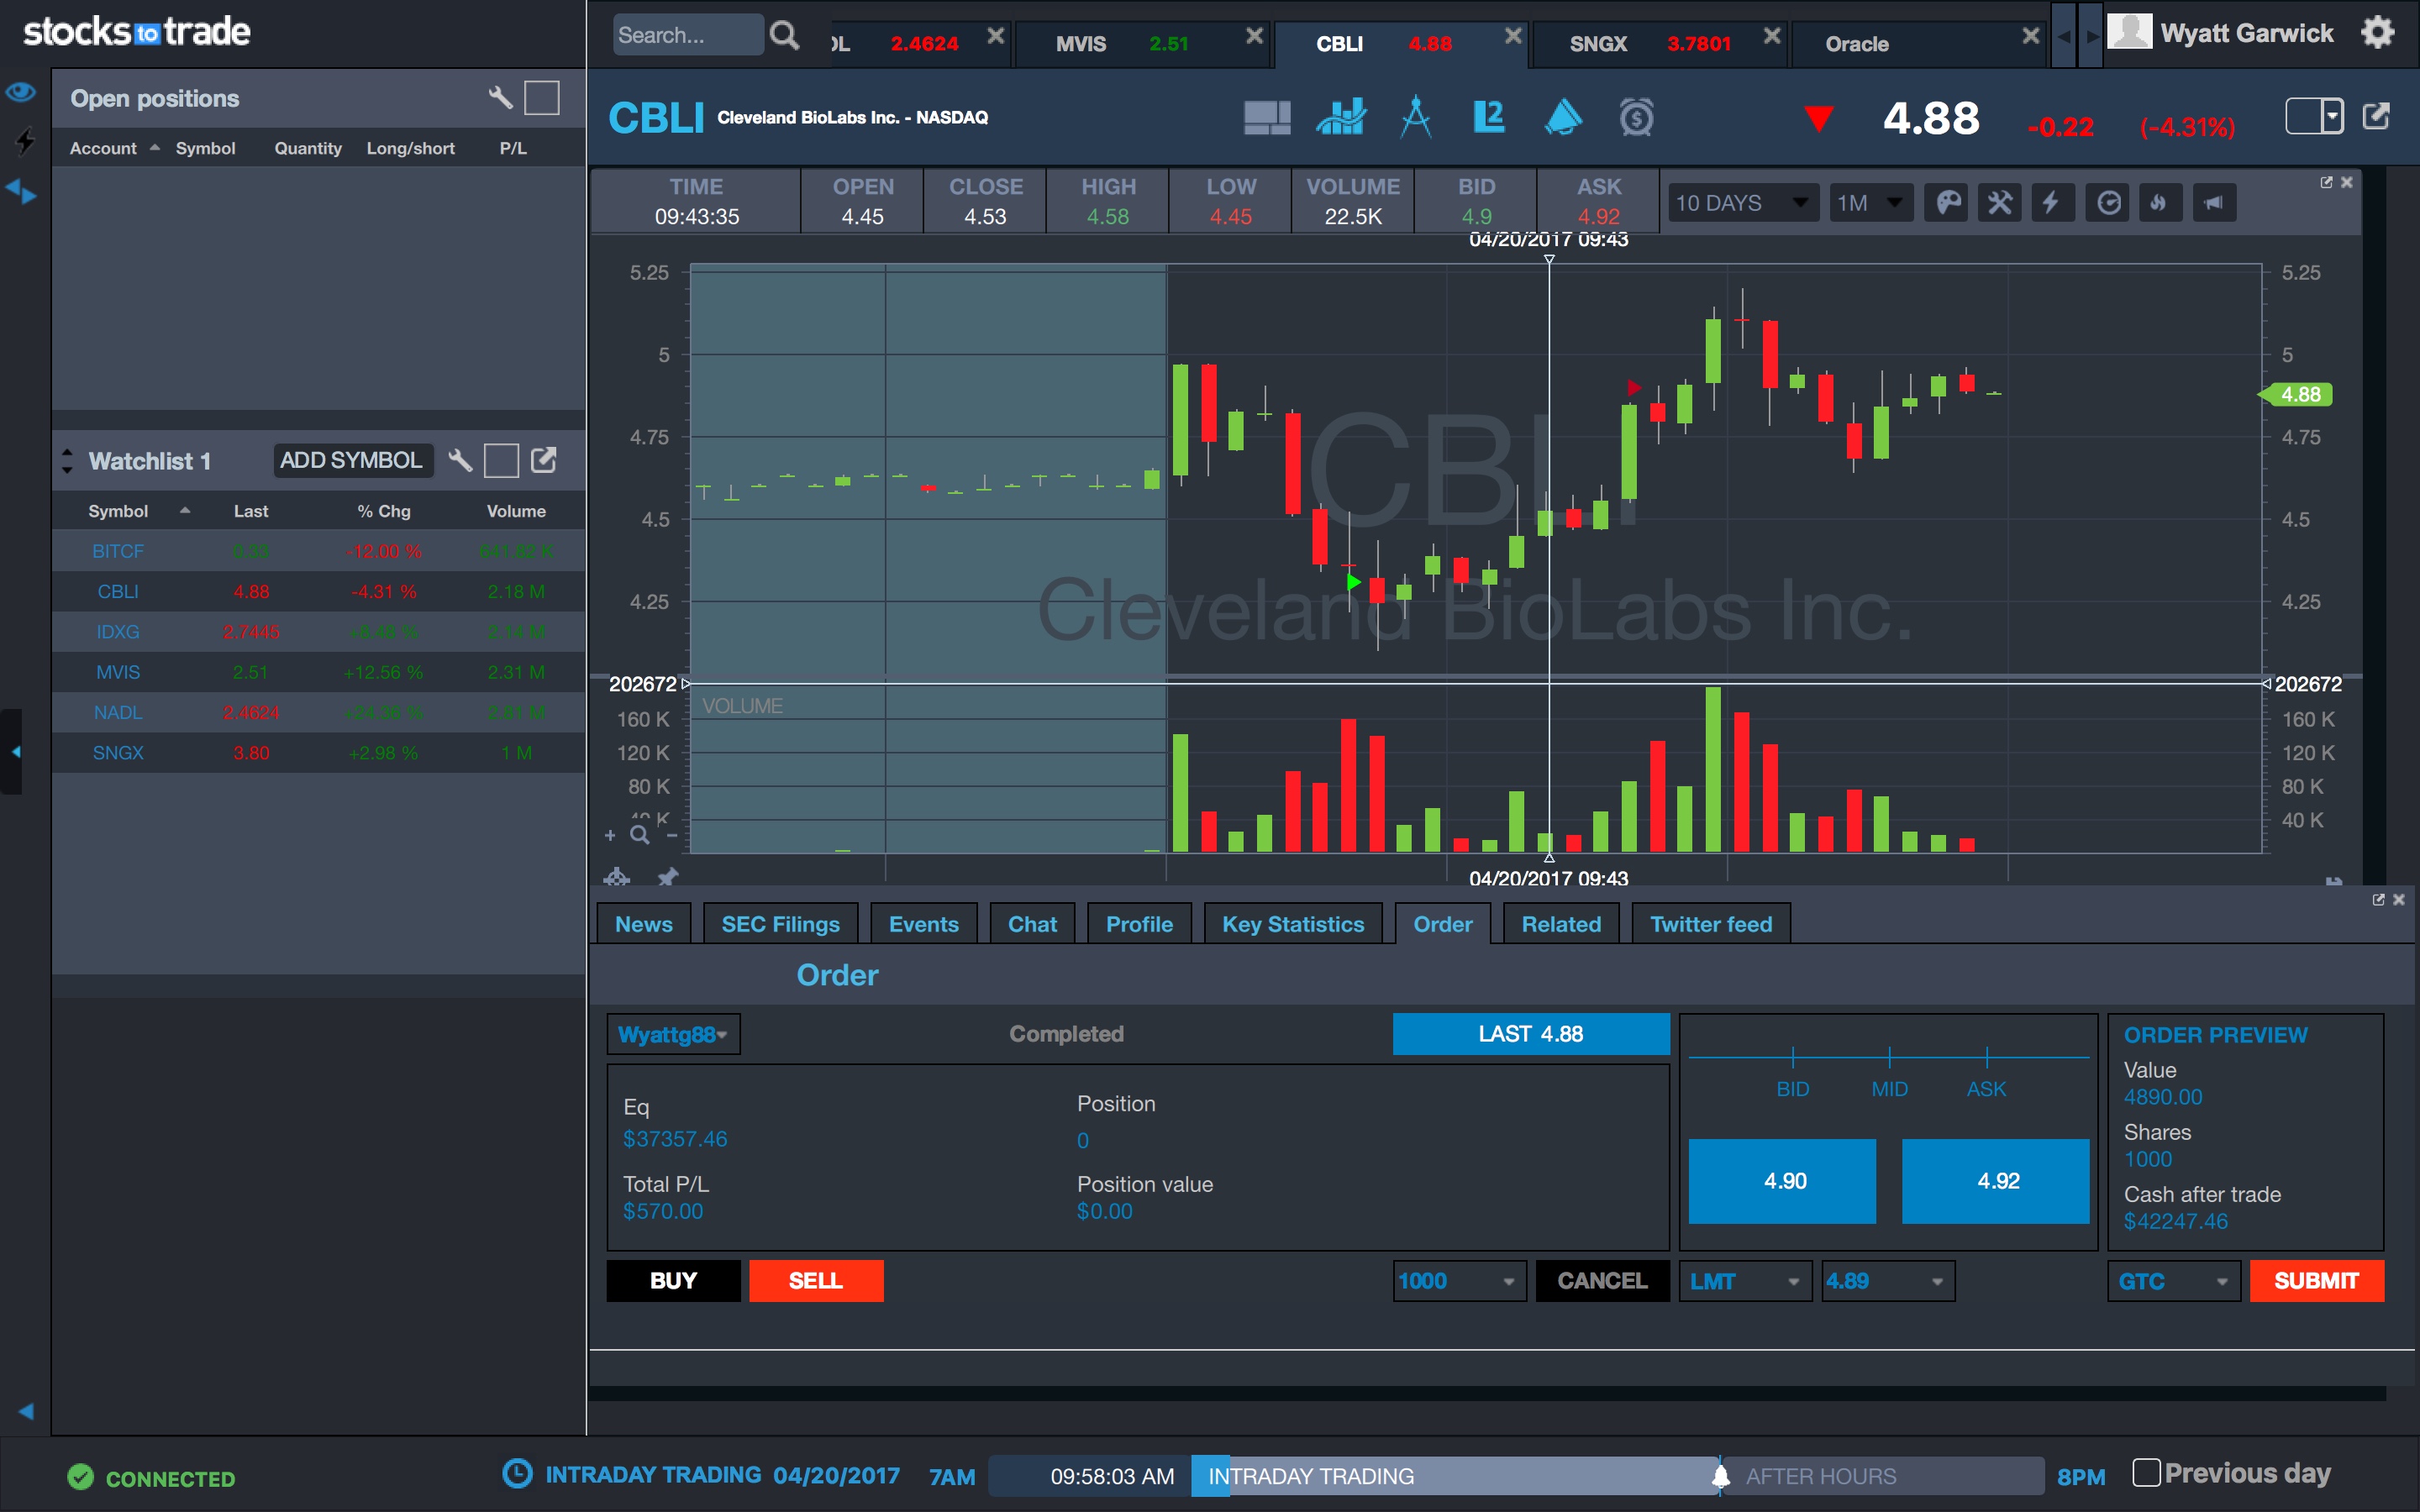Open the GTC duration dropdown
Screen dimensions: 2420x1512
click(x=2172, y=1281)
